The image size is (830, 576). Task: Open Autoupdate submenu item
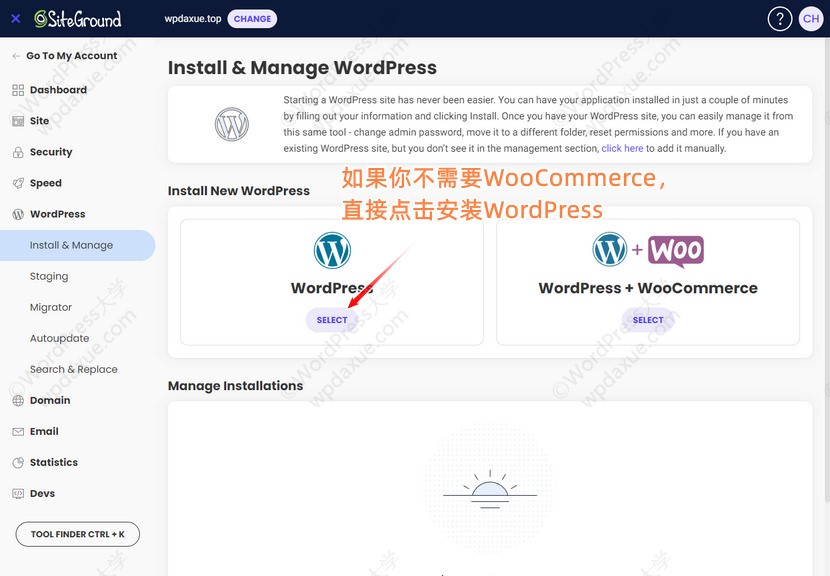[59, 338]
